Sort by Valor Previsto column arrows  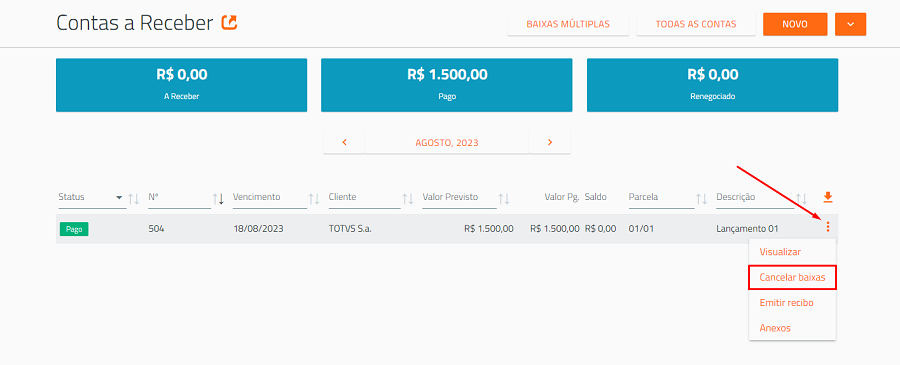(504, 199)
